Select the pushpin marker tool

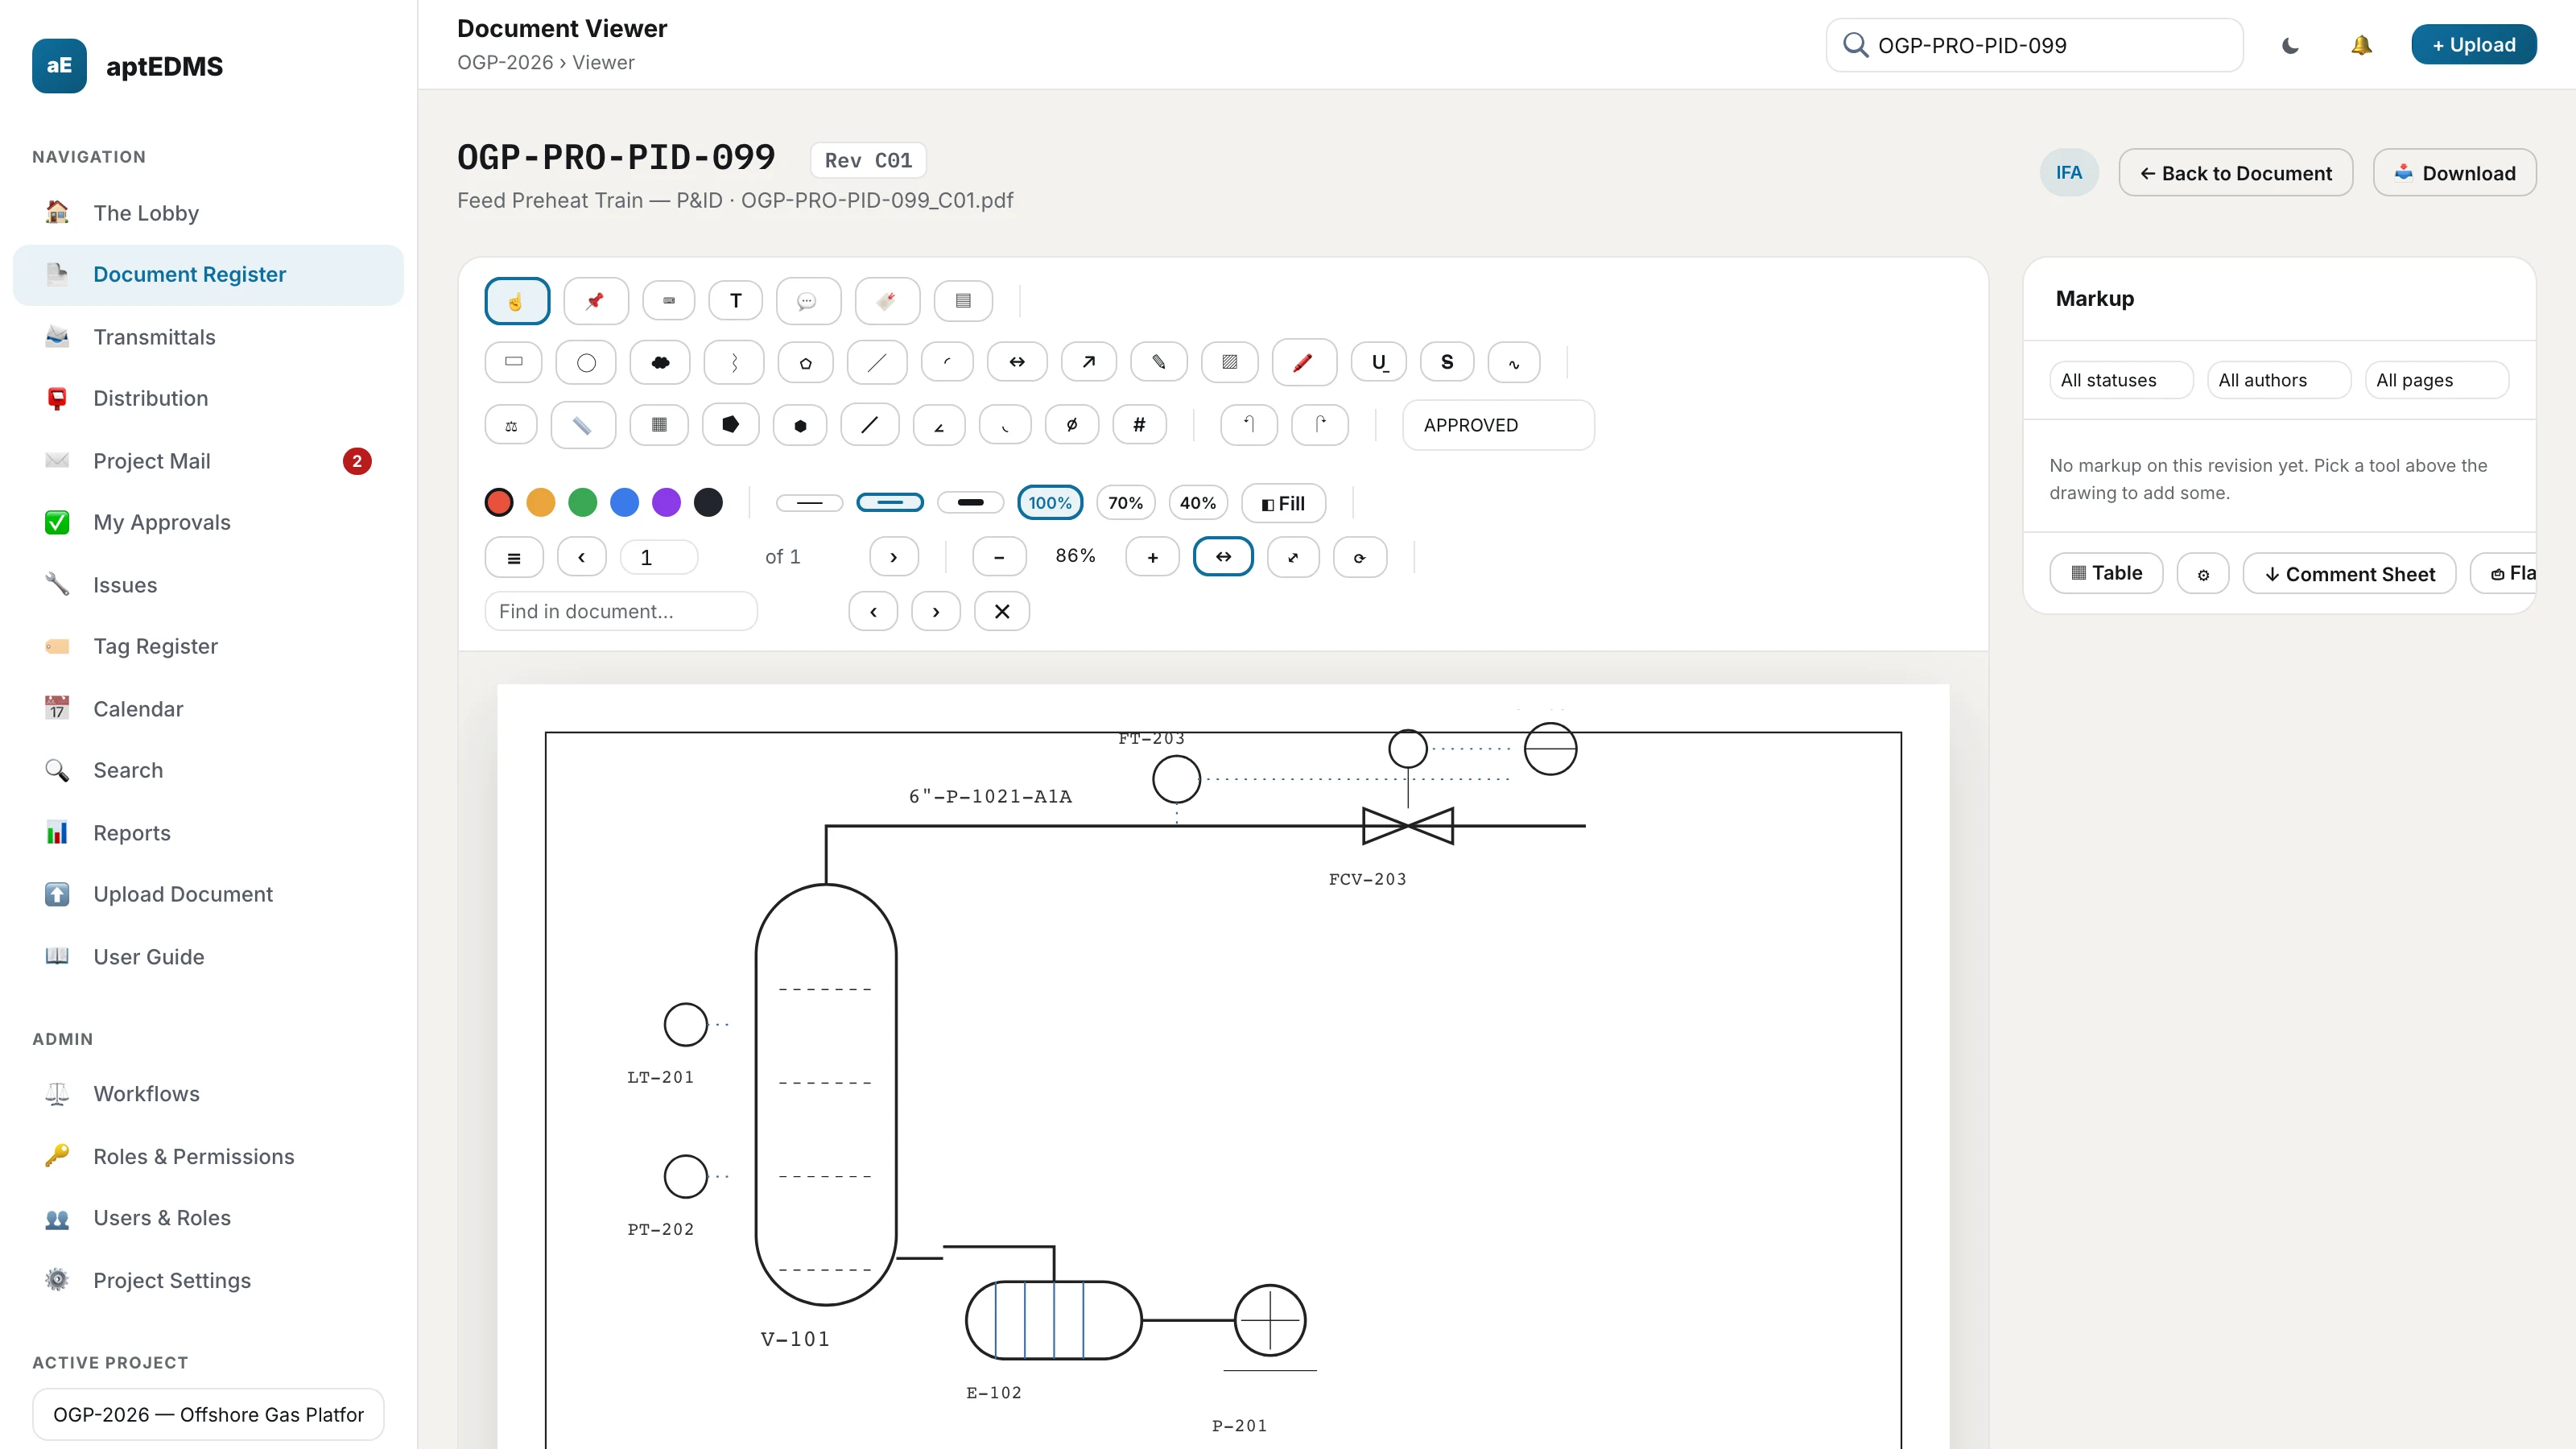click(596, 301)
